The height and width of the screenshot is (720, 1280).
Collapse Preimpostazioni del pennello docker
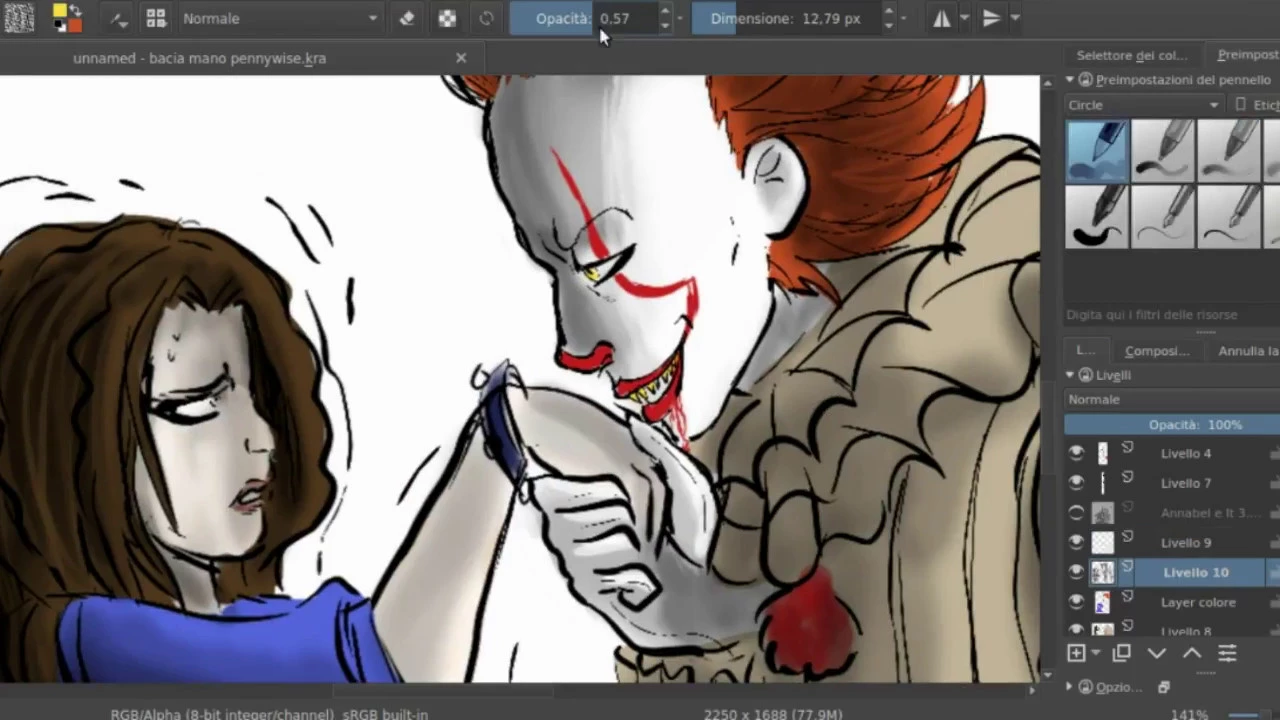click(1069, 79)
